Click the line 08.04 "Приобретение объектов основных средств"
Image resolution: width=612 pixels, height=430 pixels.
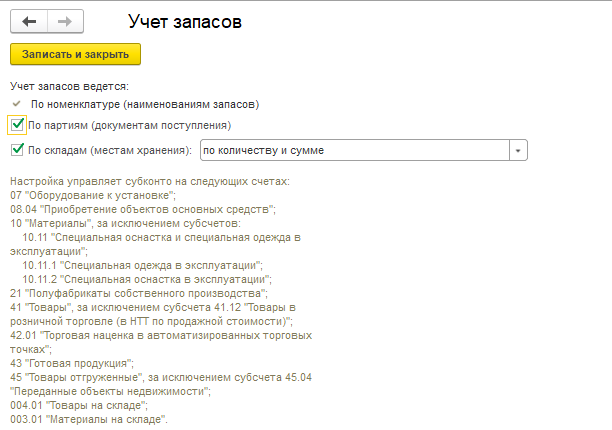tap(143, 210)
